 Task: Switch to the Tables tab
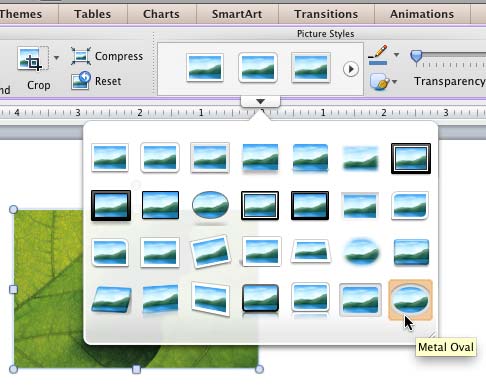pyautogui.click(x=93, y=14)
